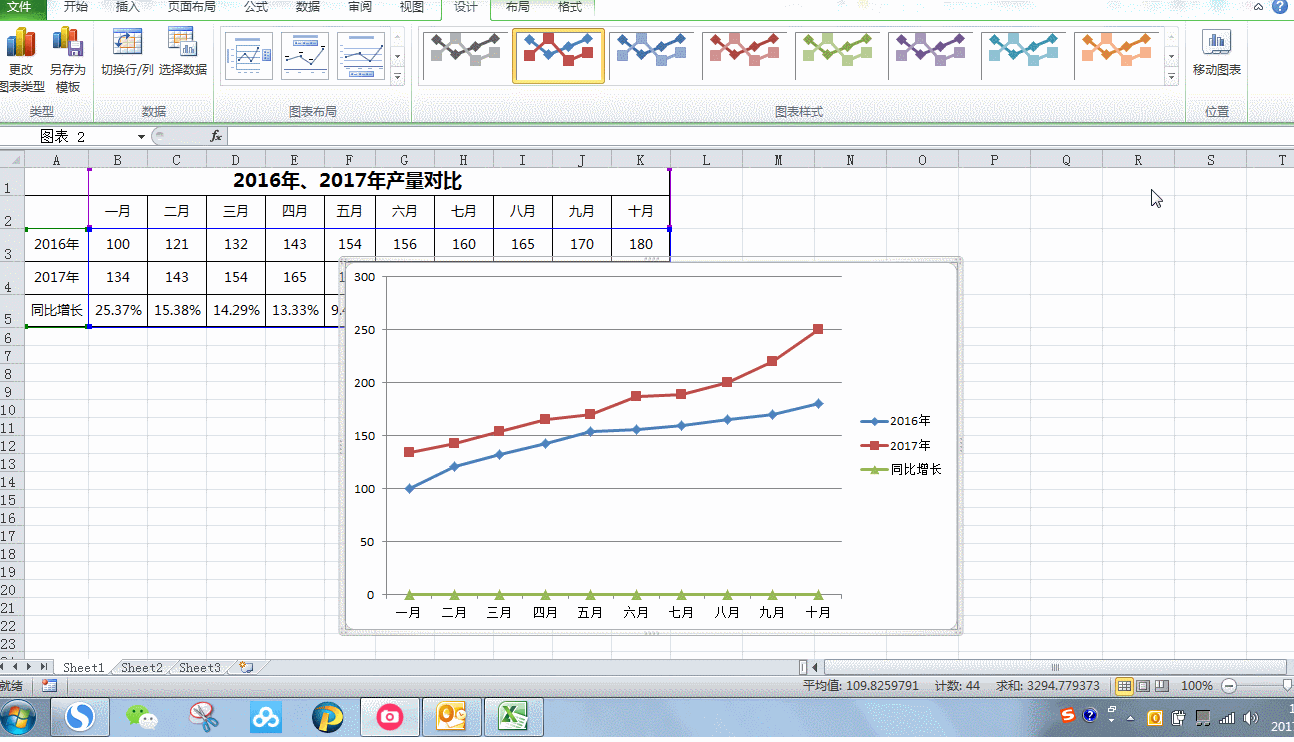Switch to Normal view in status bar

point(1124,686)
